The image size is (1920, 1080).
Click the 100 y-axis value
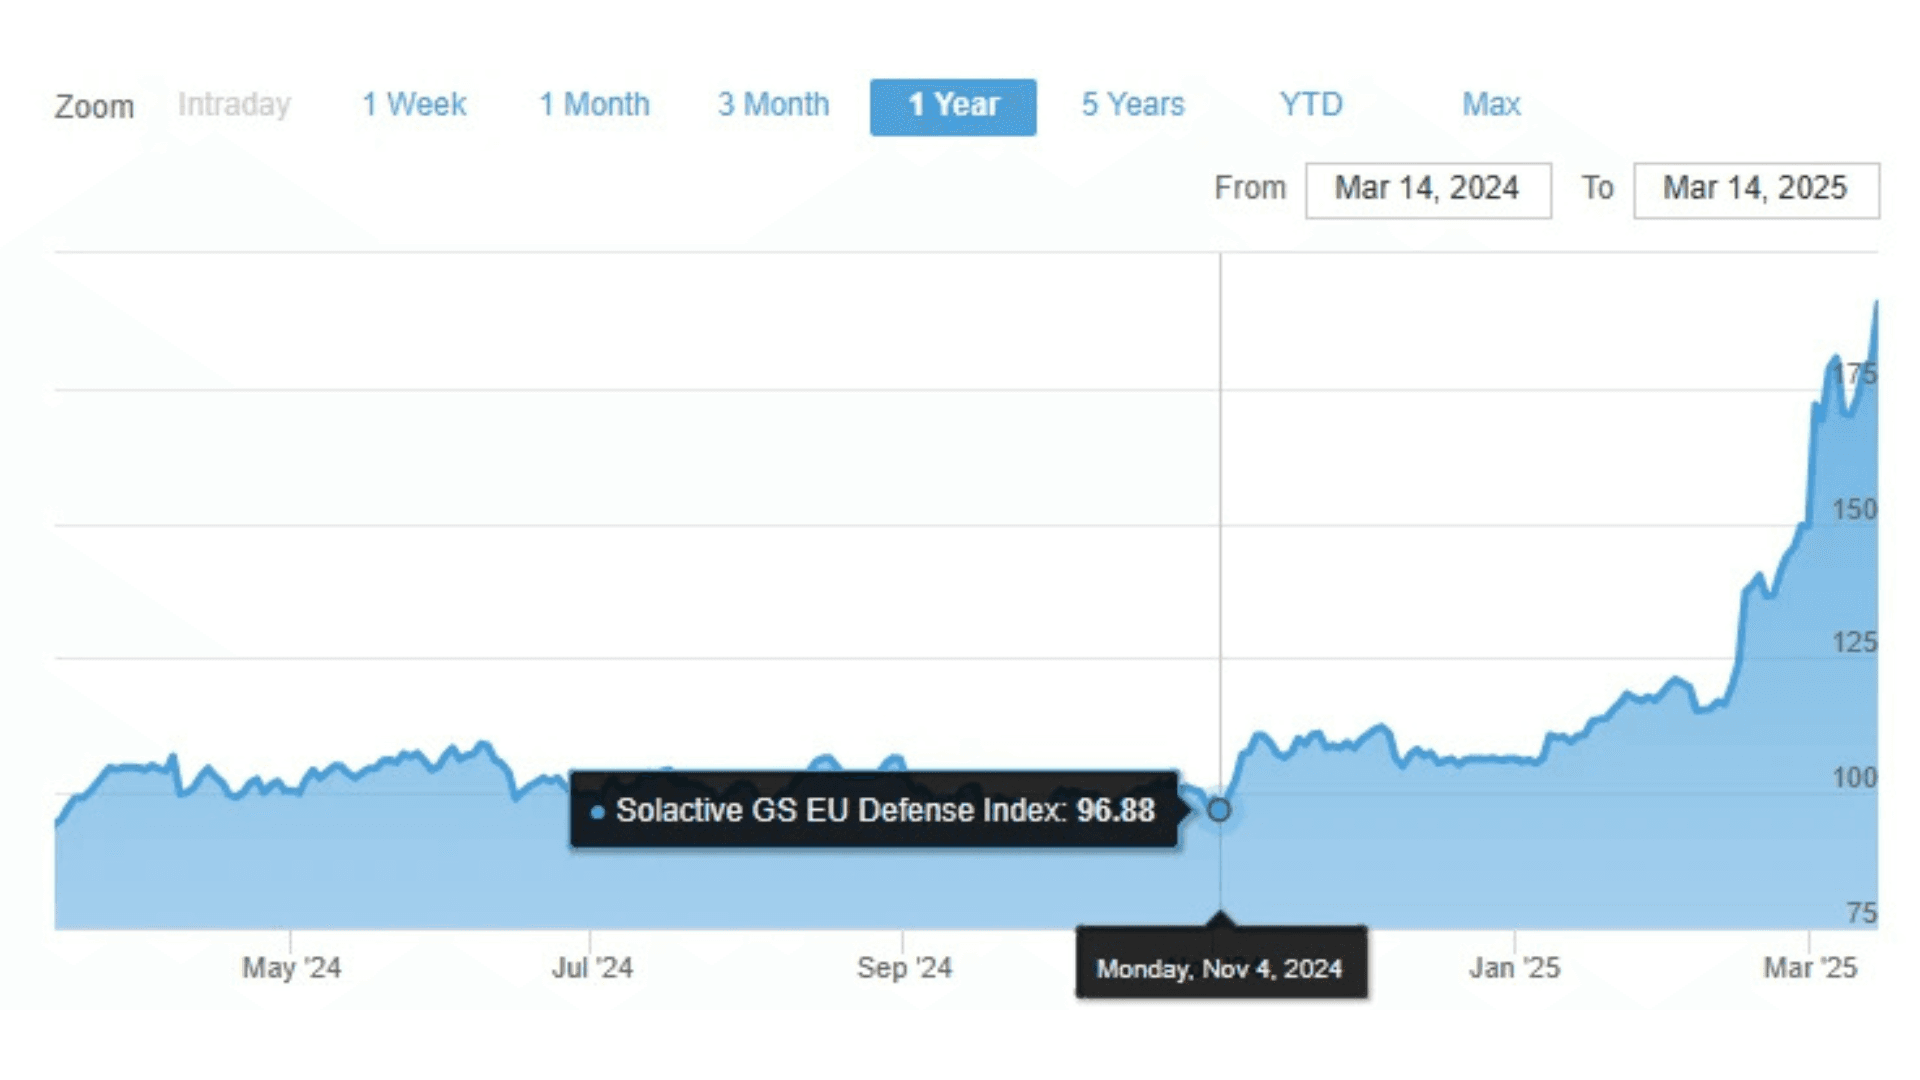click(1855, 778)
